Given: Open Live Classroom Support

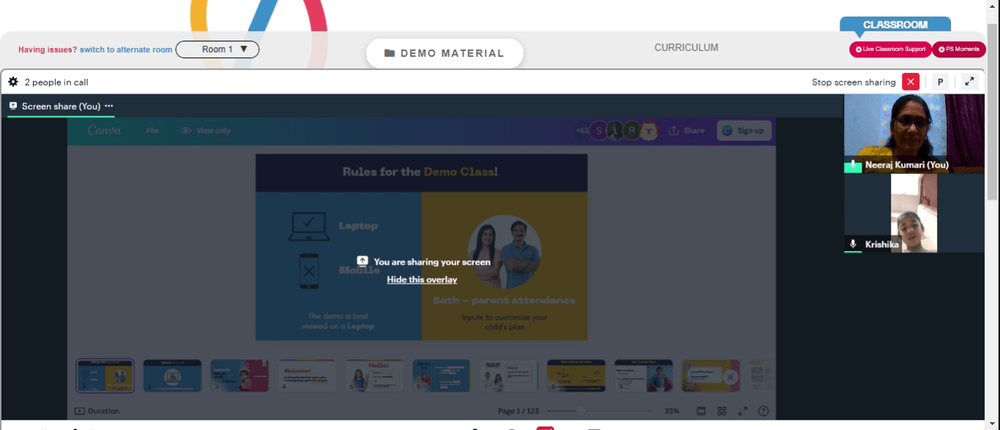Looking at the screenshot, I should pos(890,49).
